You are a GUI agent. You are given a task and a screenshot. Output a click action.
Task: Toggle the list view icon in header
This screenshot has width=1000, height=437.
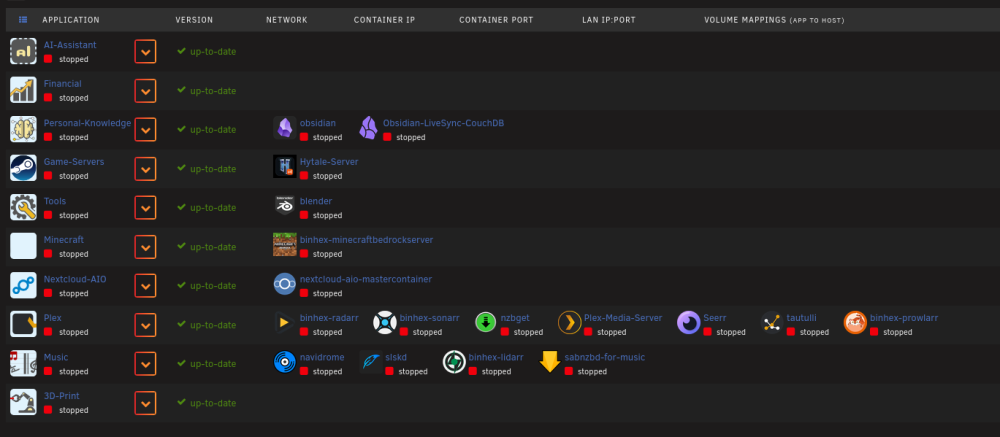point(23,20)
